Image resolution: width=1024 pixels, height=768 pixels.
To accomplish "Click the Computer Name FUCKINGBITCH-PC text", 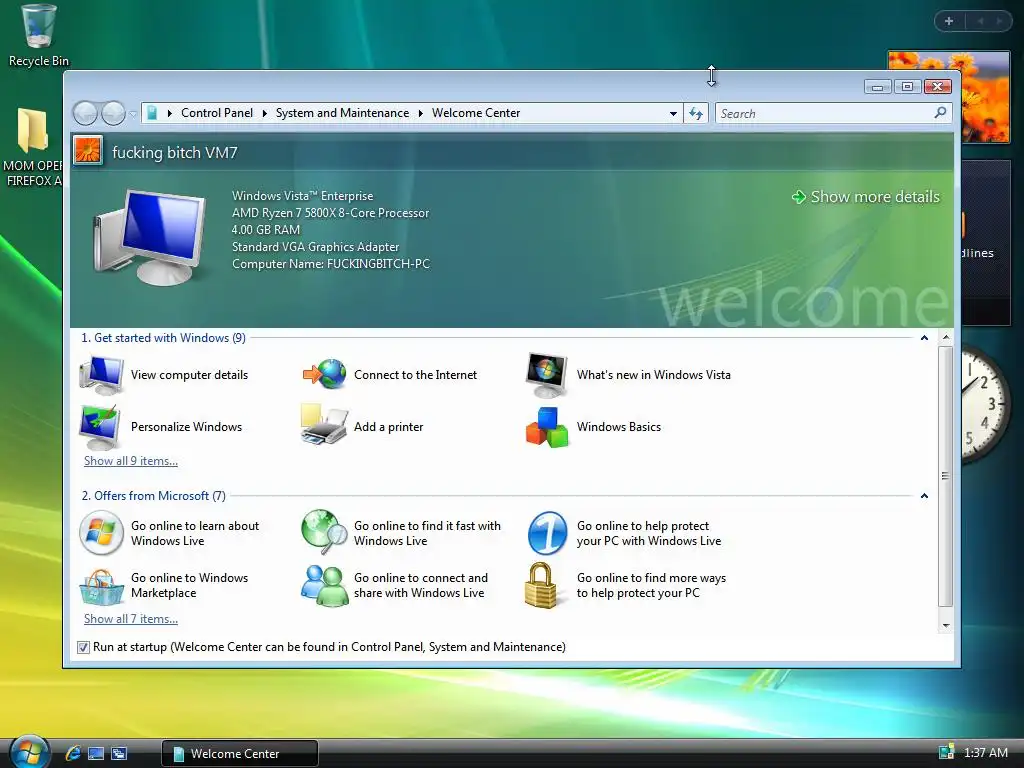I will (x=331, y=264).
